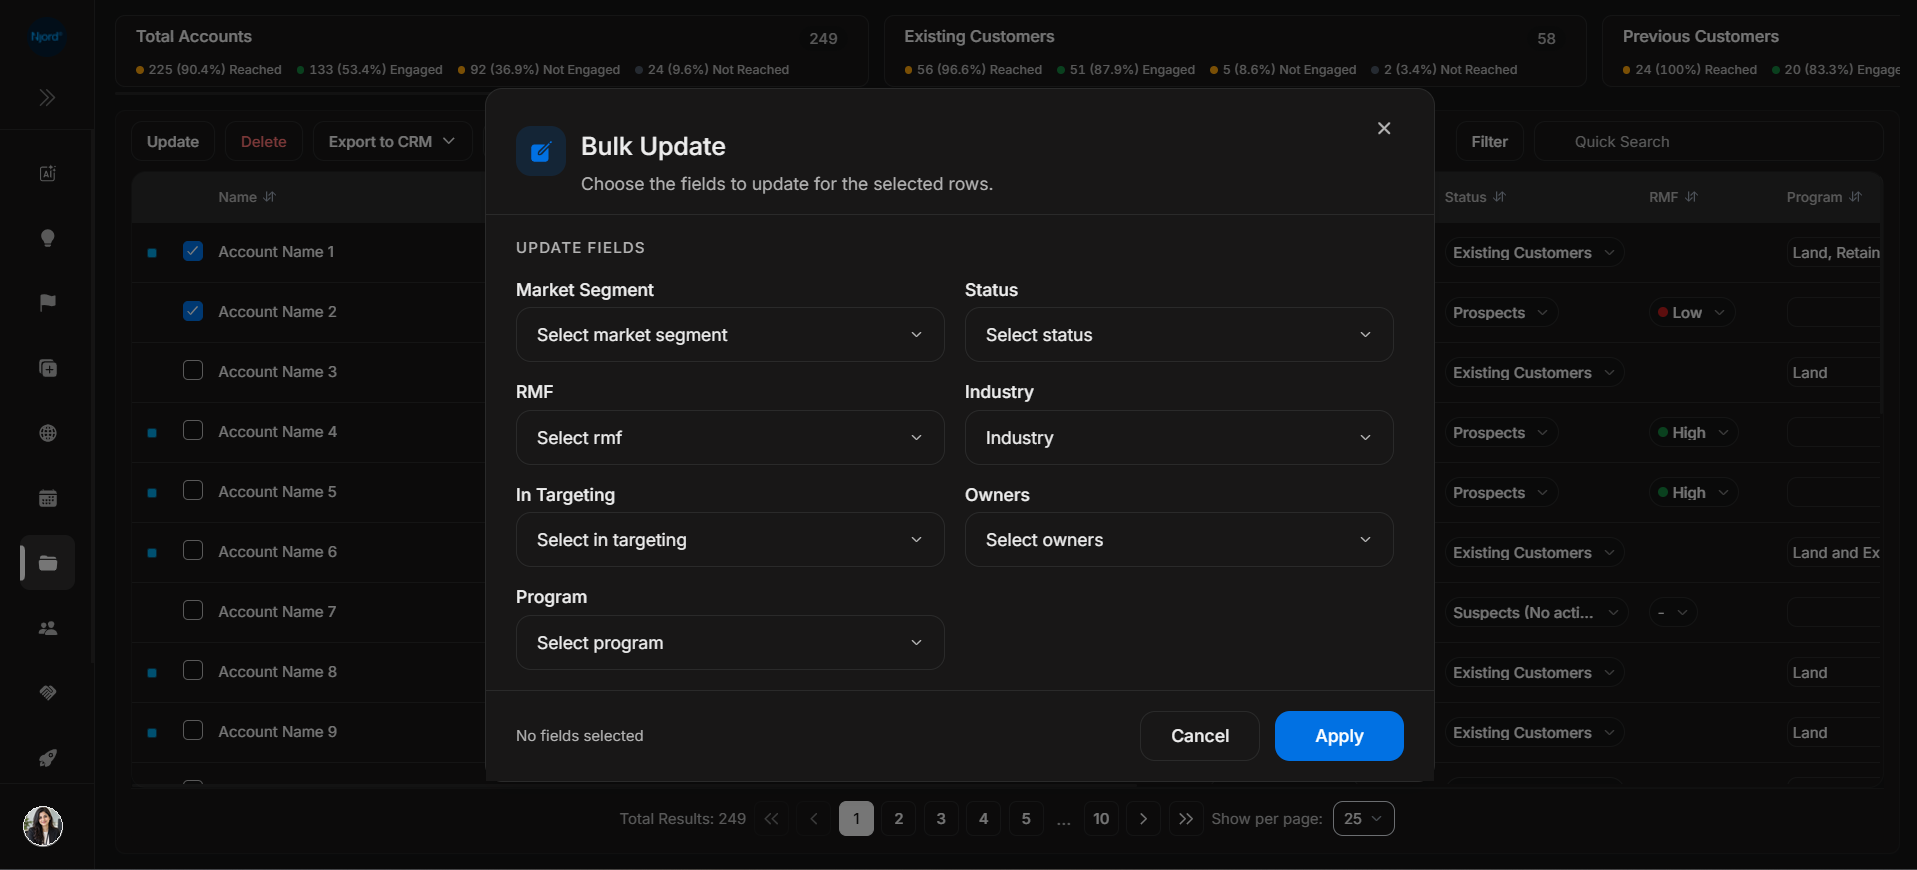
Task: Cancel the bulk update
Action: pos(1200,736)
